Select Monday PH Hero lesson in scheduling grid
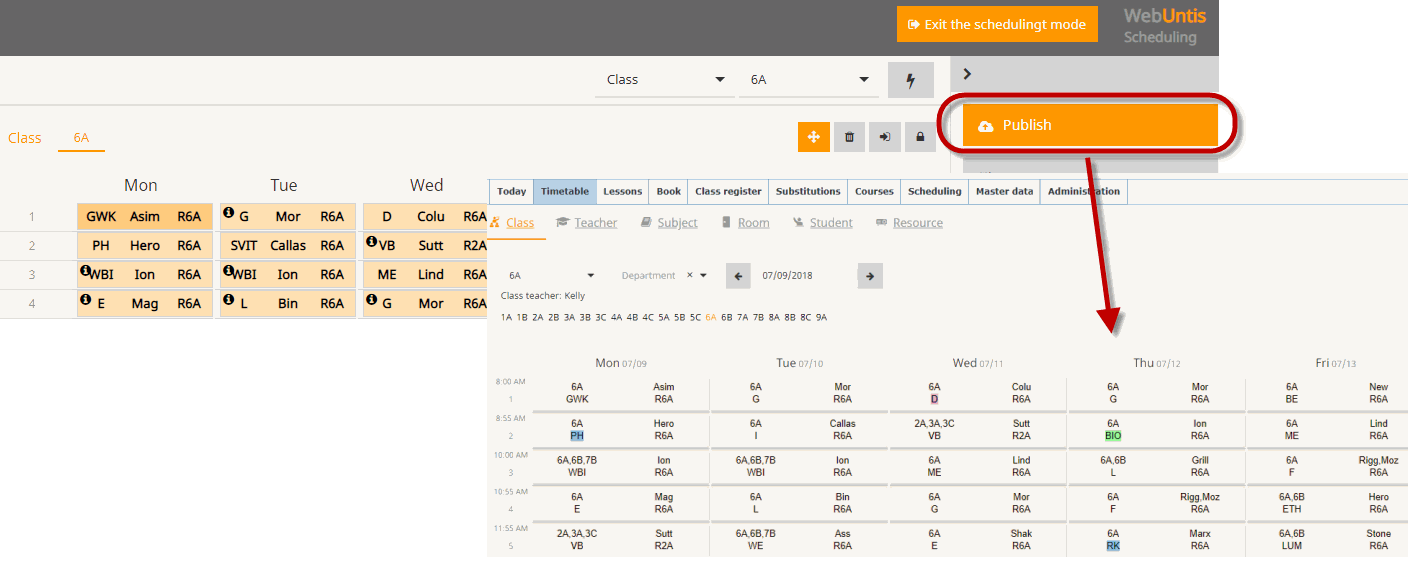Image resolution: width=1408 pixels, height=563 pixels. coord(145,246)
